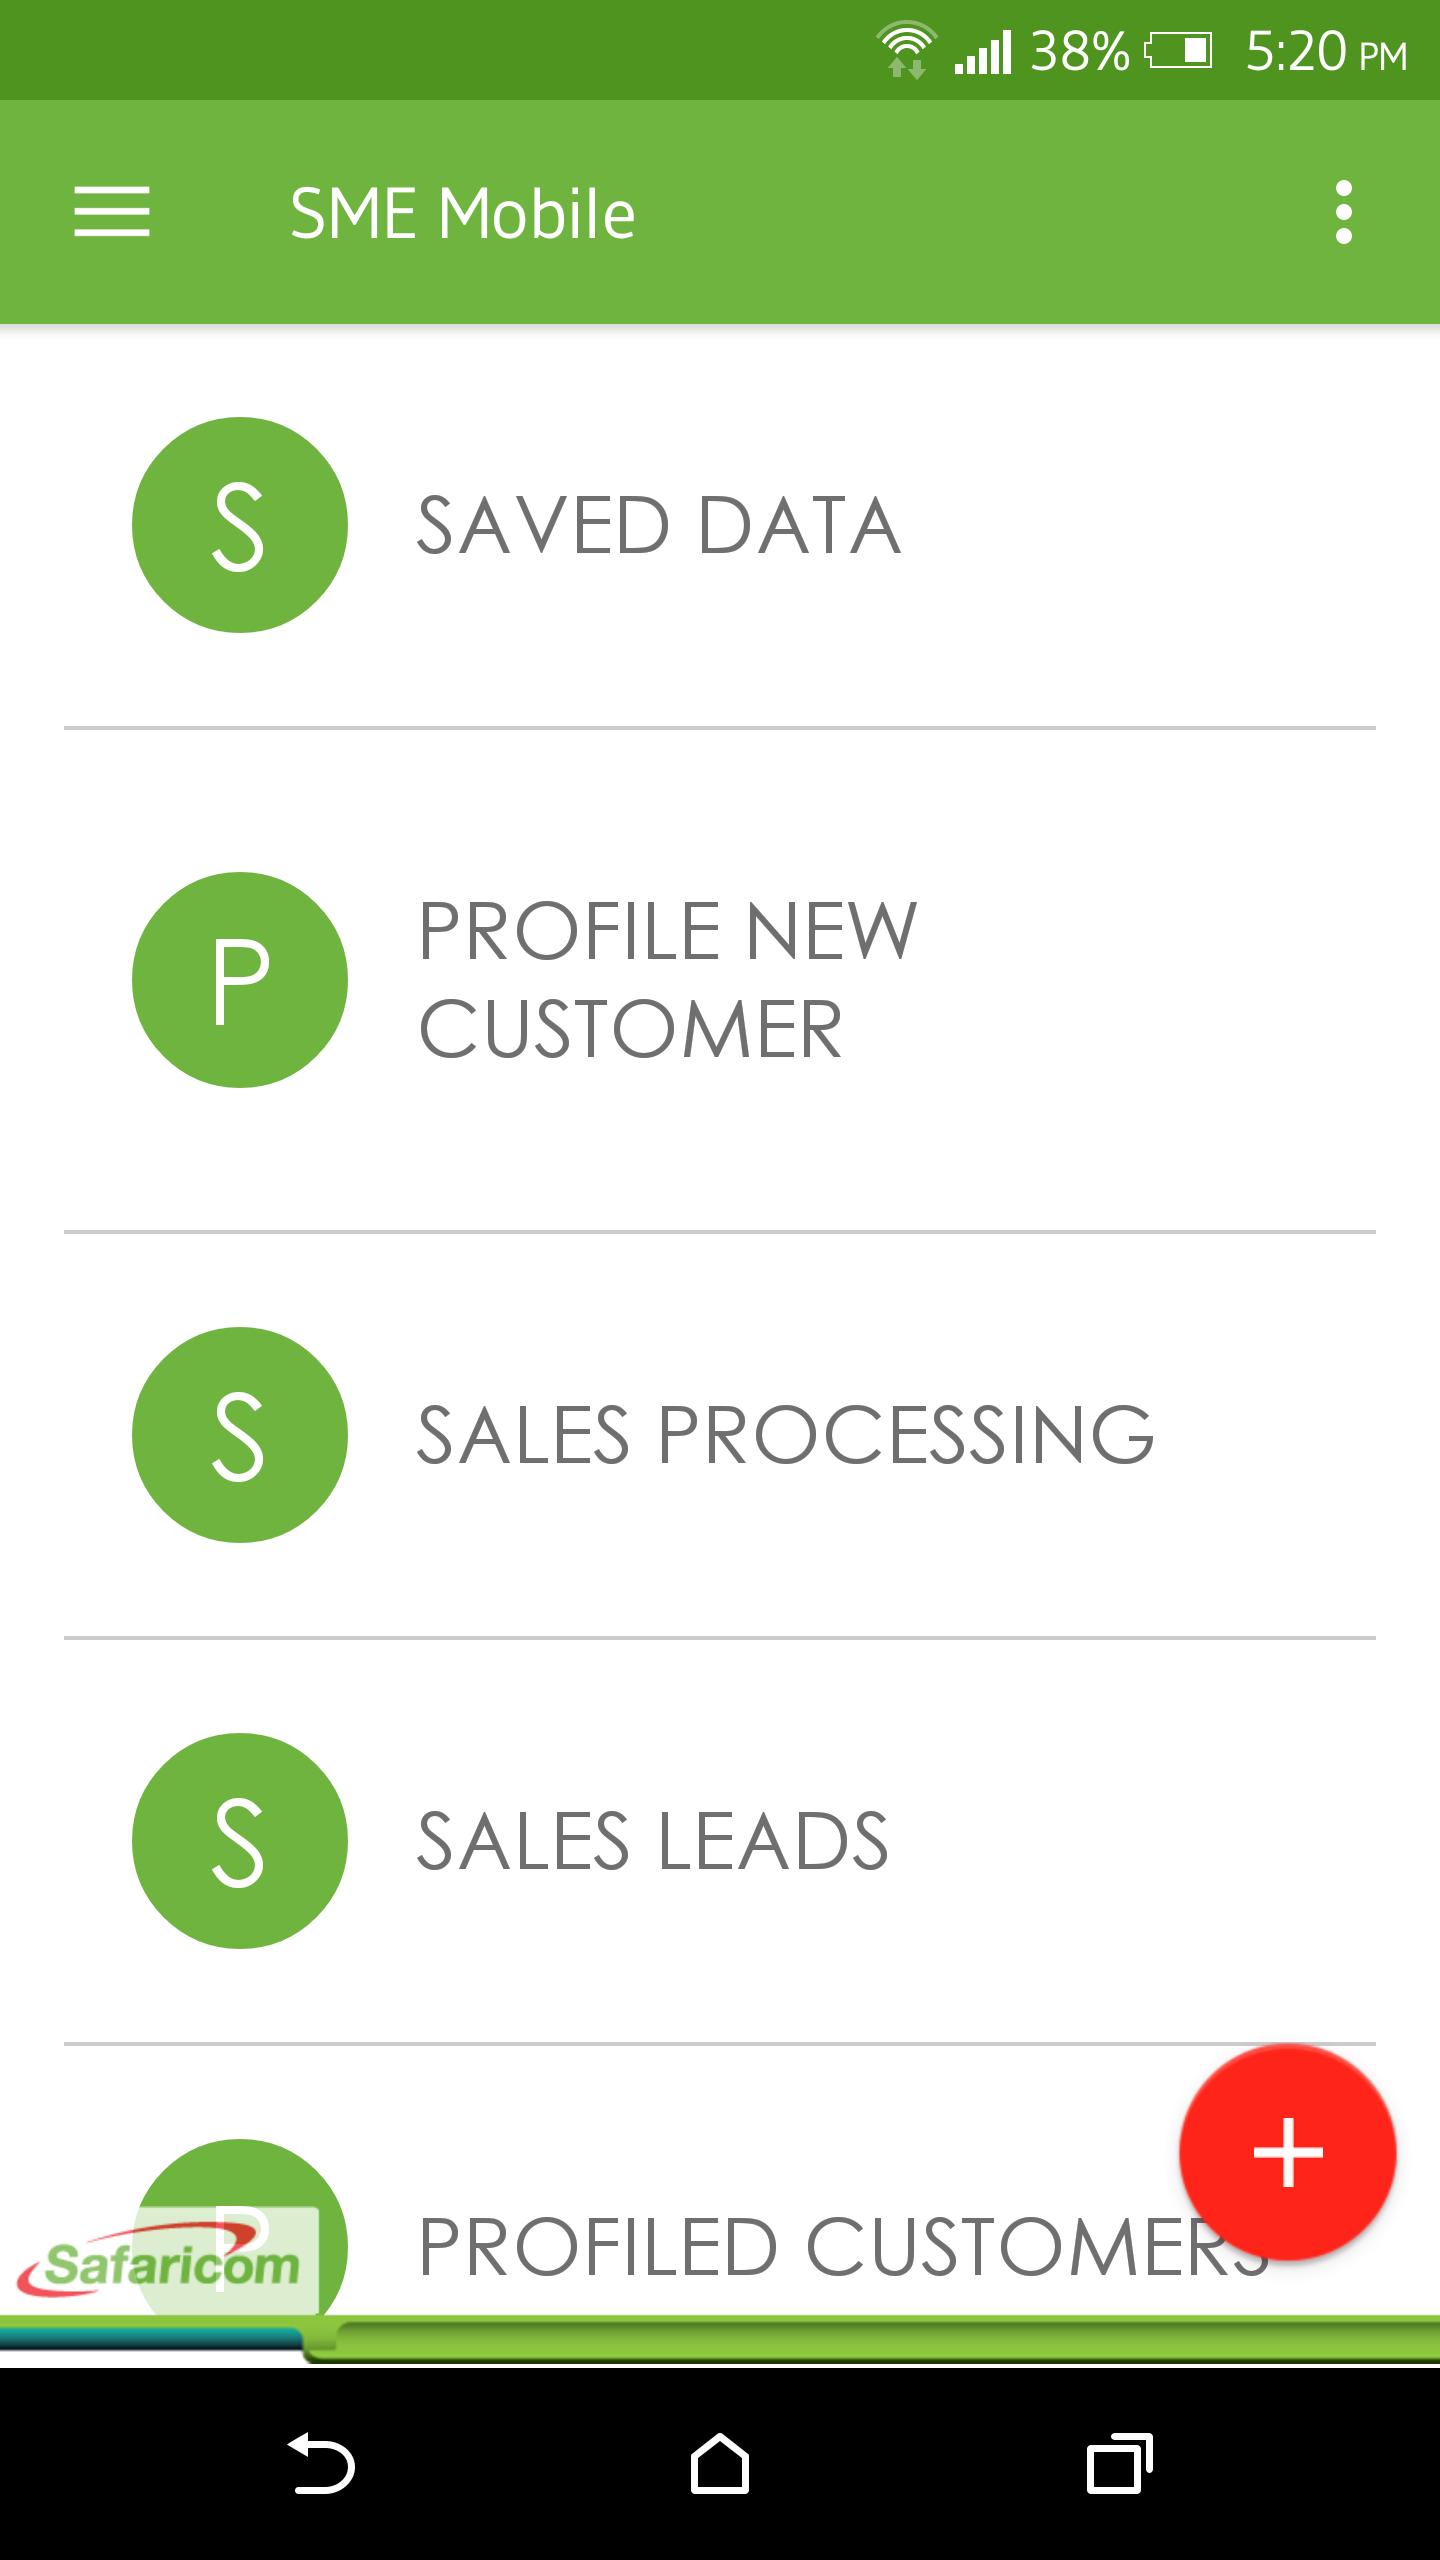The image size is (1440, 2560).
Task: Open the recent apps switcher
Action: tap(1119, 2463)
